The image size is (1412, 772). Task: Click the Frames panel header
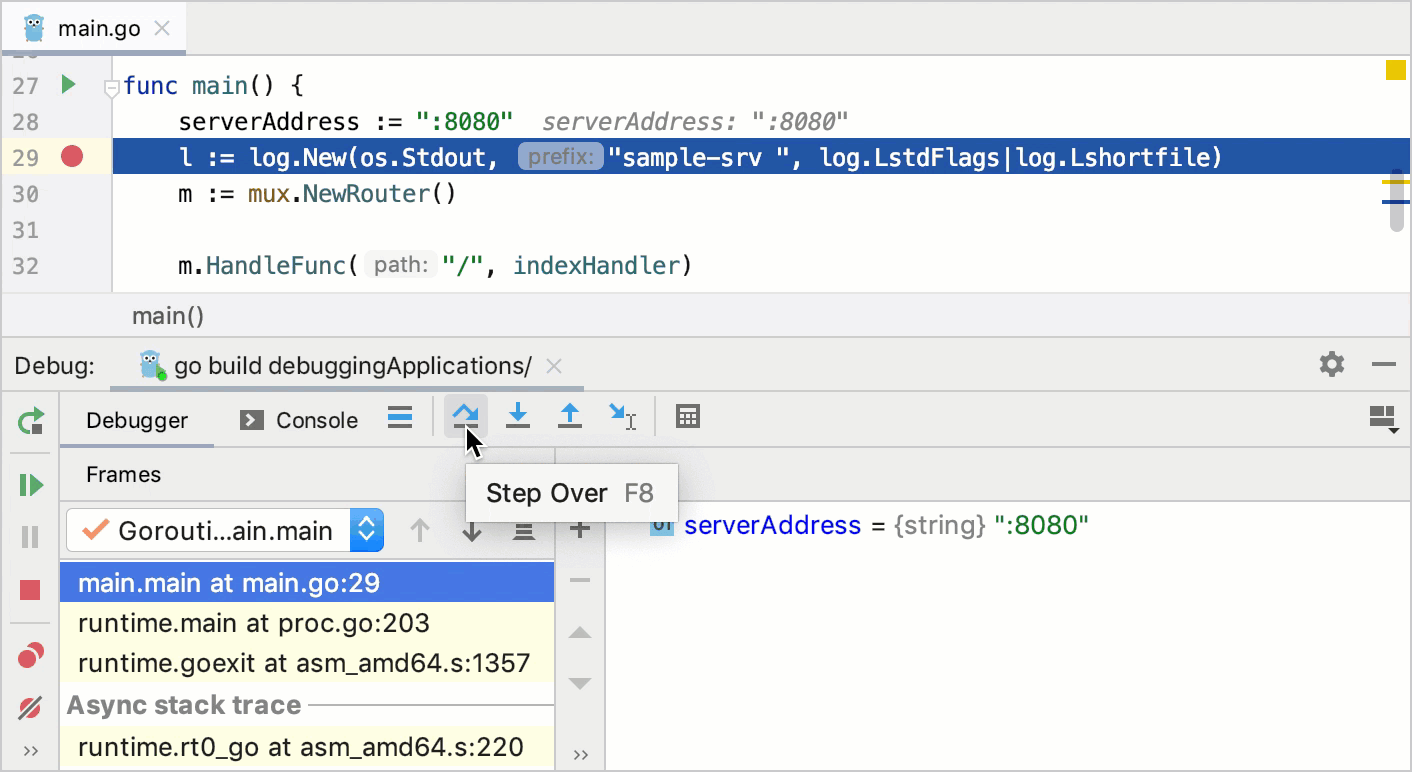[x=124, y=474]
